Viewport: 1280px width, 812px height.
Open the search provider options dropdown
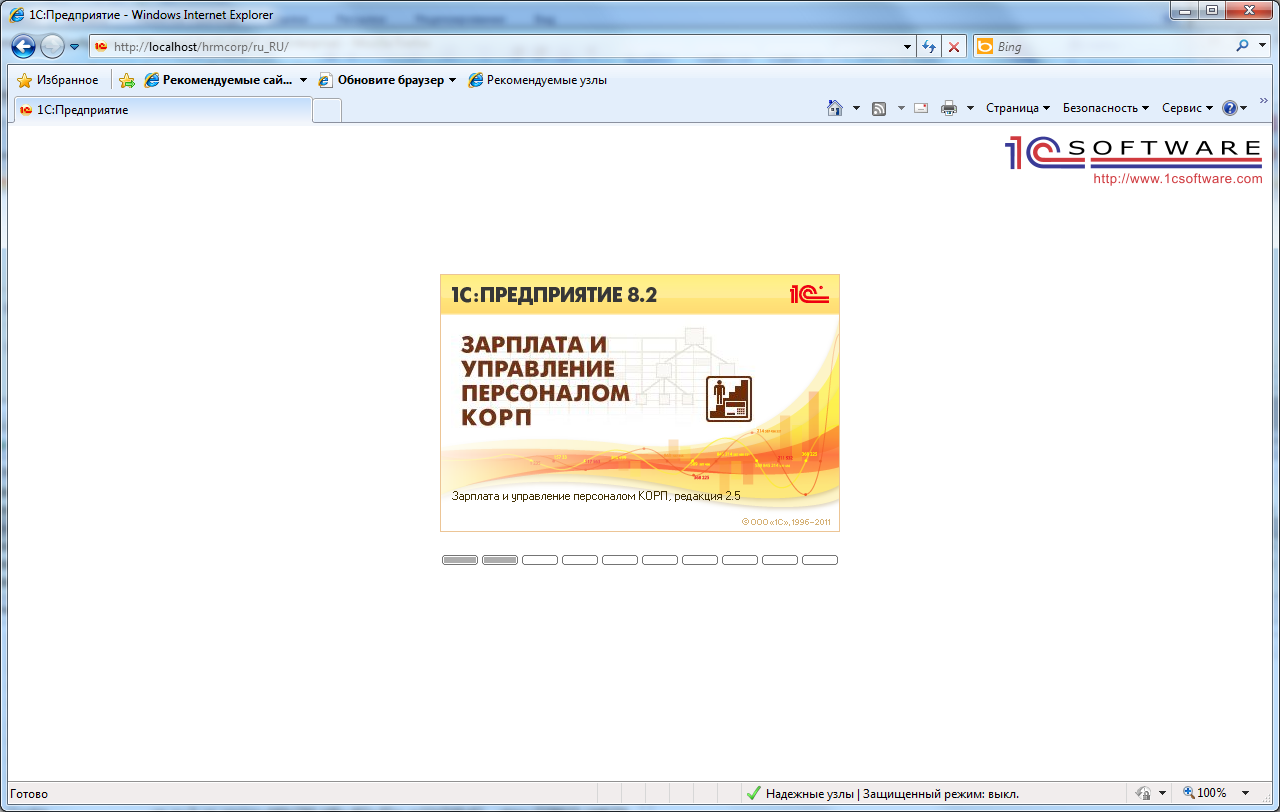tap(1262, 46)
